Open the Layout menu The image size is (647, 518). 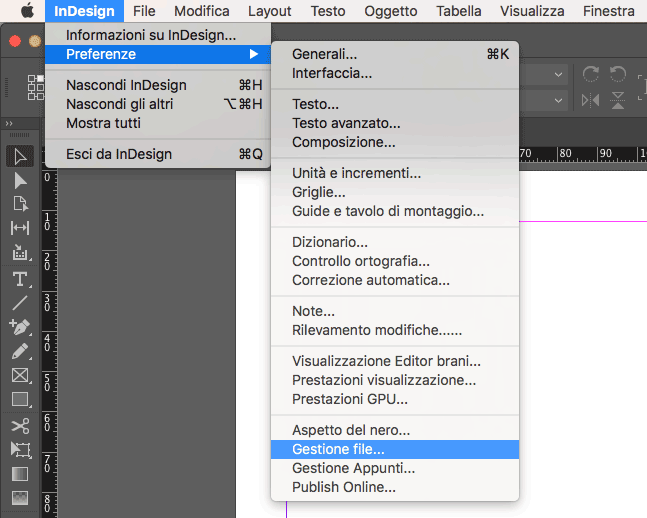tap(269, 11)
